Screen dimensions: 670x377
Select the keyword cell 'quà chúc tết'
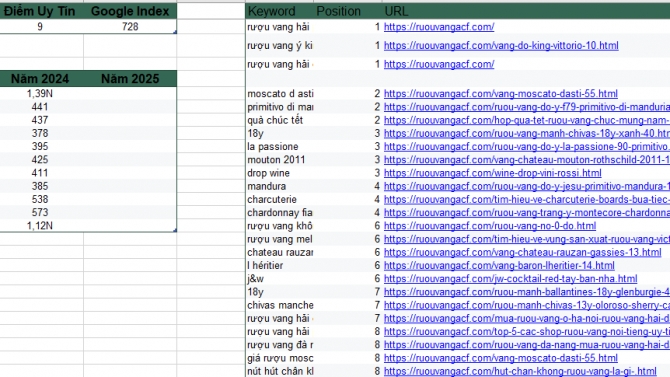280,120
